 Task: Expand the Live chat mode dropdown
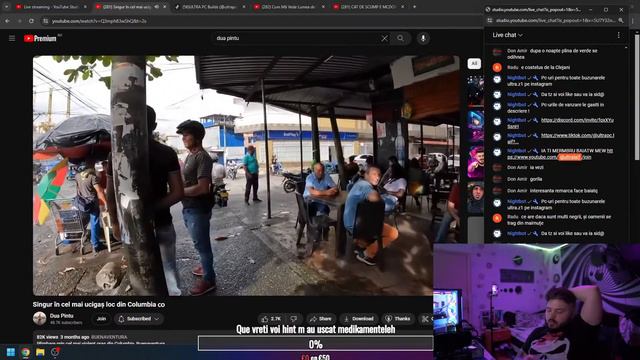pyautogui.click(x=507, y=35)
